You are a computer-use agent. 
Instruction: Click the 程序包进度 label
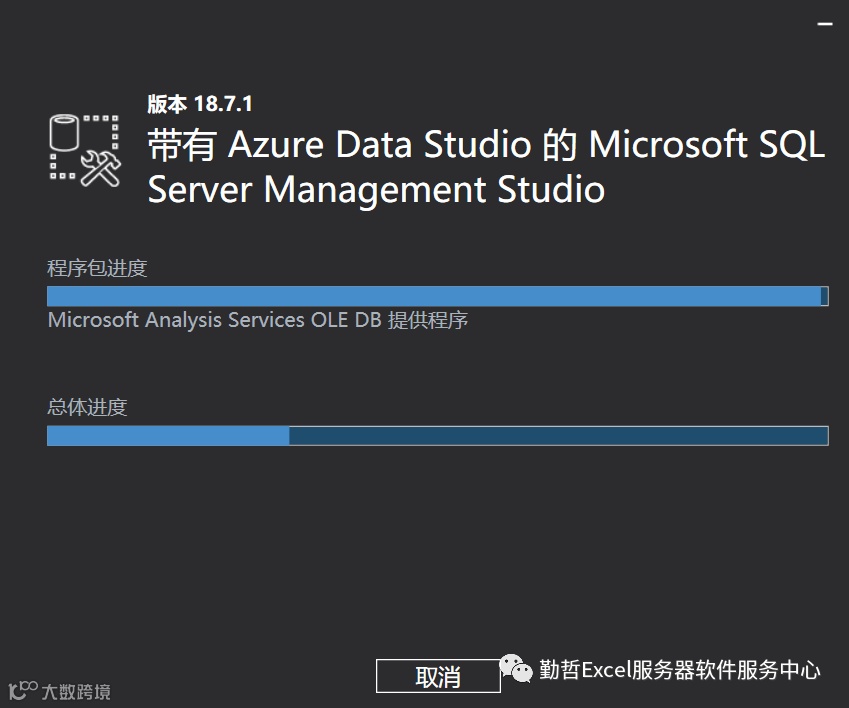tap(97, 268)
